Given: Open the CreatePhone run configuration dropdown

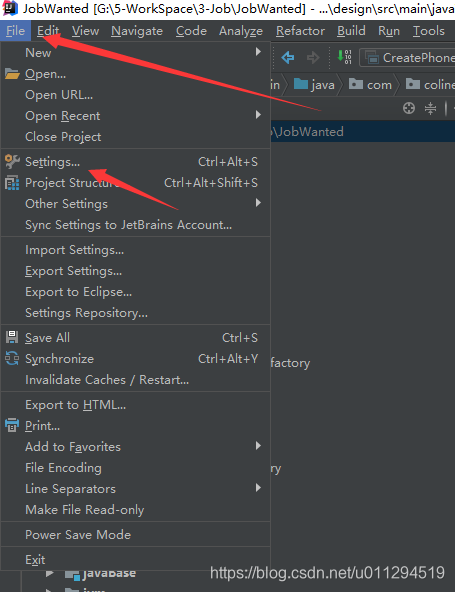Looking at the screenshot, I should coord(408,58).
